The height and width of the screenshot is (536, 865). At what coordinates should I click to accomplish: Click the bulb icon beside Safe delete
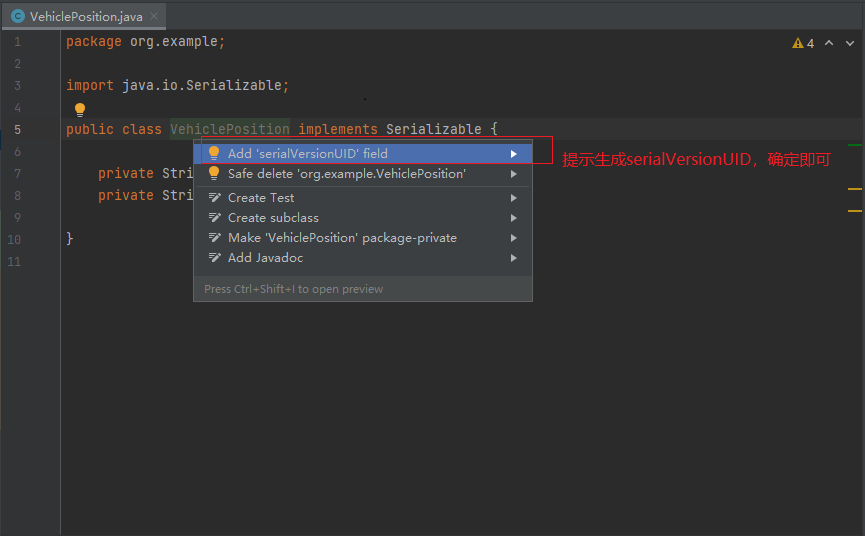pyautogui.click(x=214, y=174)
